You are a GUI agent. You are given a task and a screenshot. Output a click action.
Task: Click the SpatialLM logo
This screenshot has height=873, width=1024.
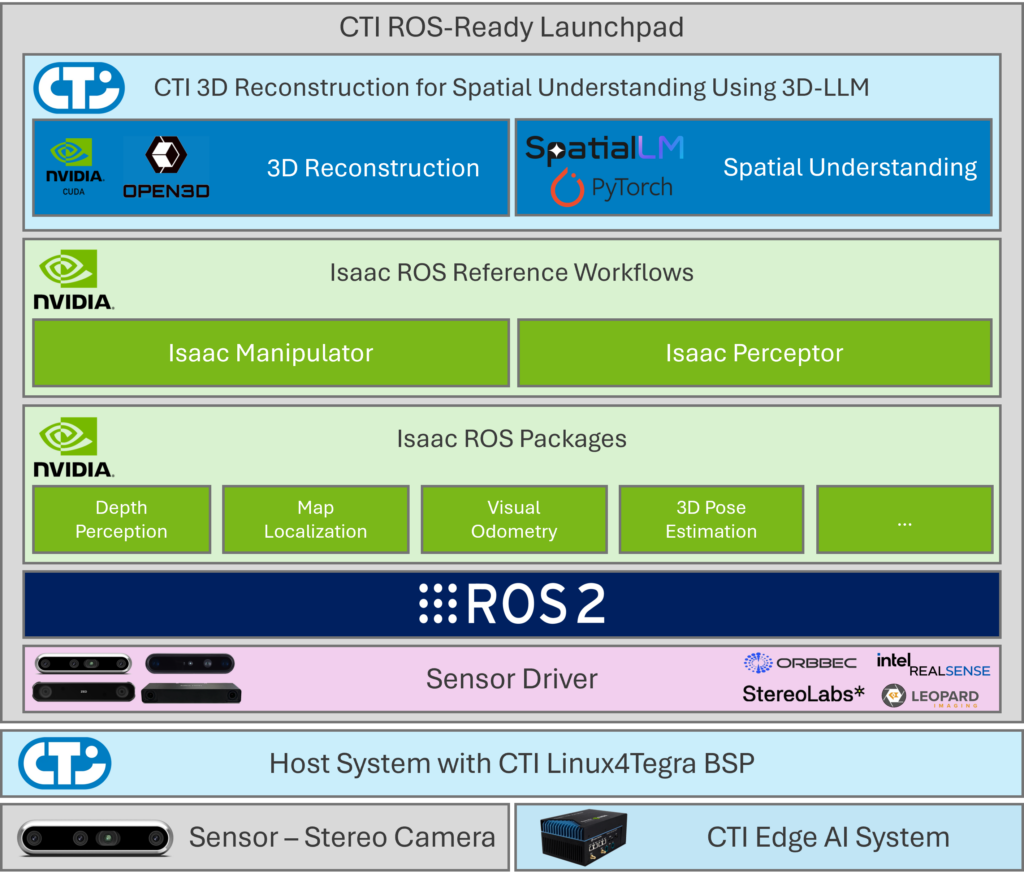(x=605, y=148)
